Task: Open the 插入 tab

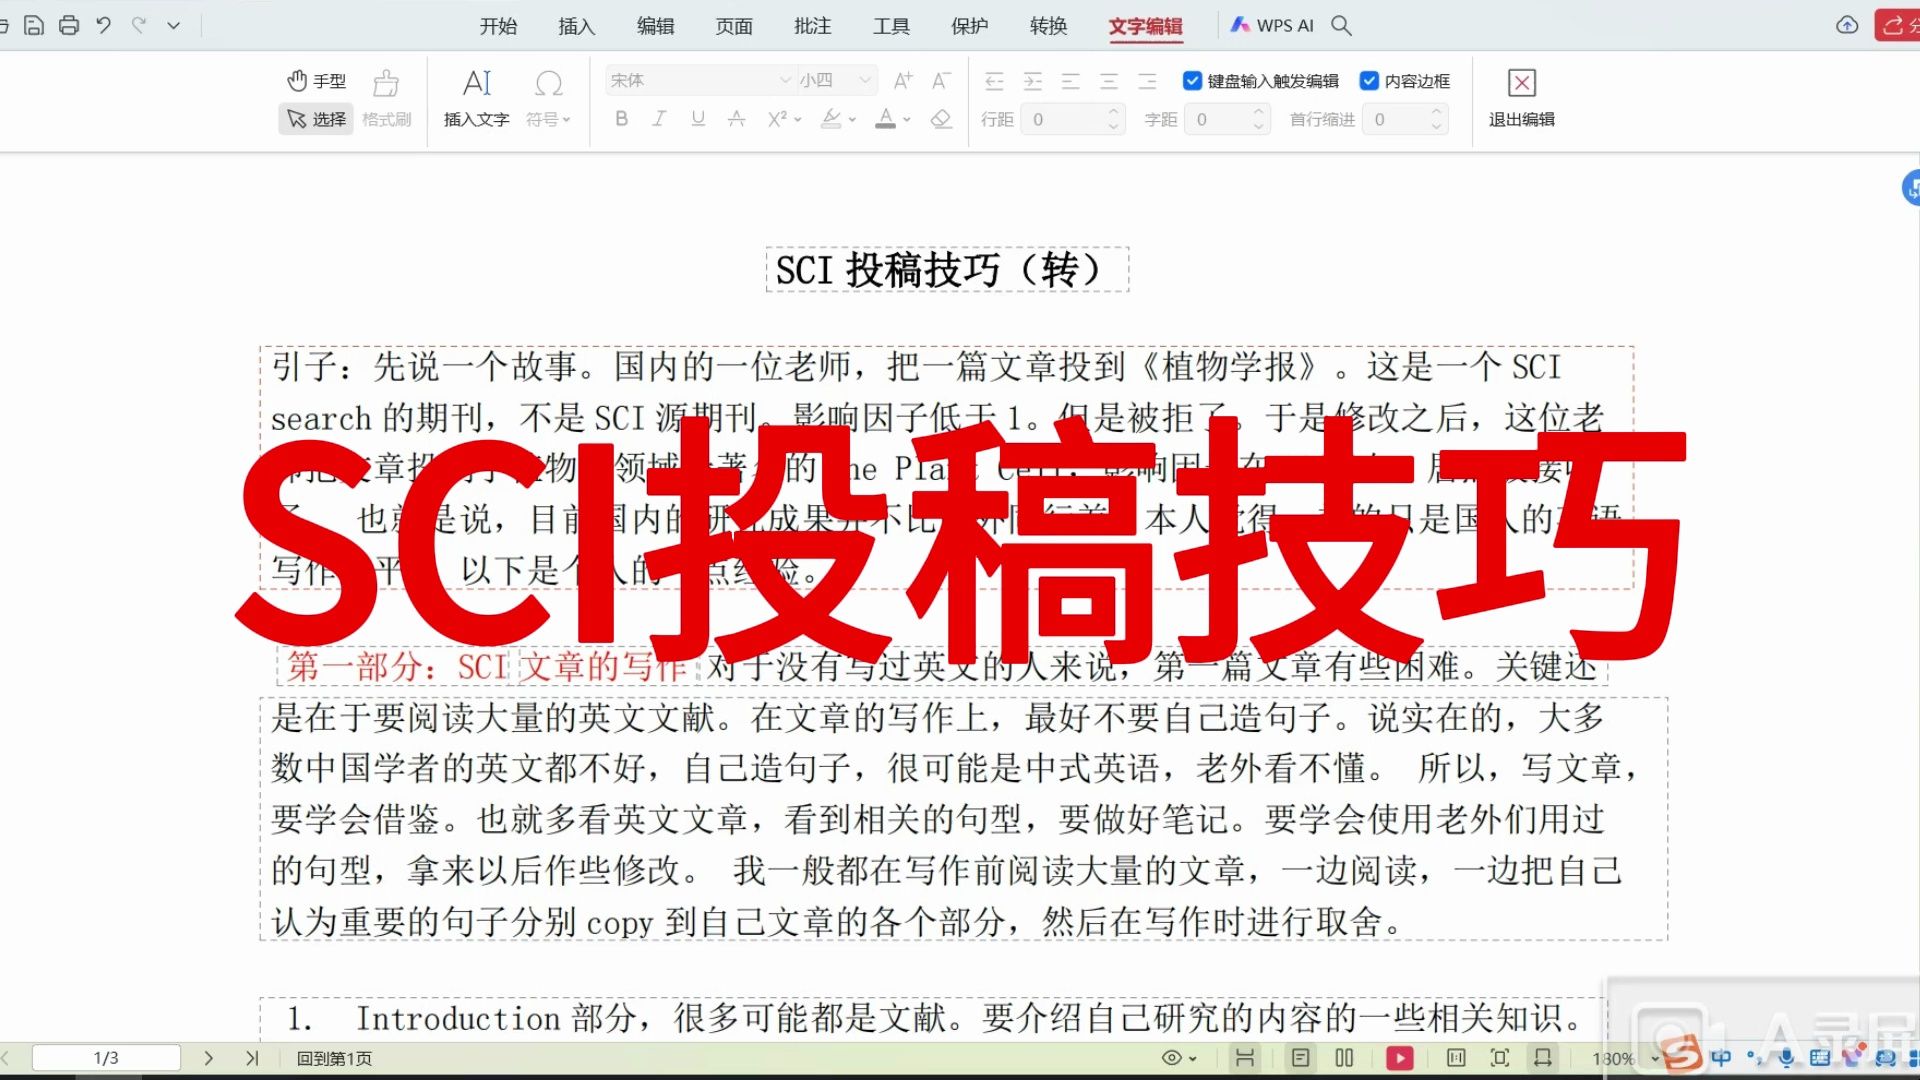Action: 577,26
